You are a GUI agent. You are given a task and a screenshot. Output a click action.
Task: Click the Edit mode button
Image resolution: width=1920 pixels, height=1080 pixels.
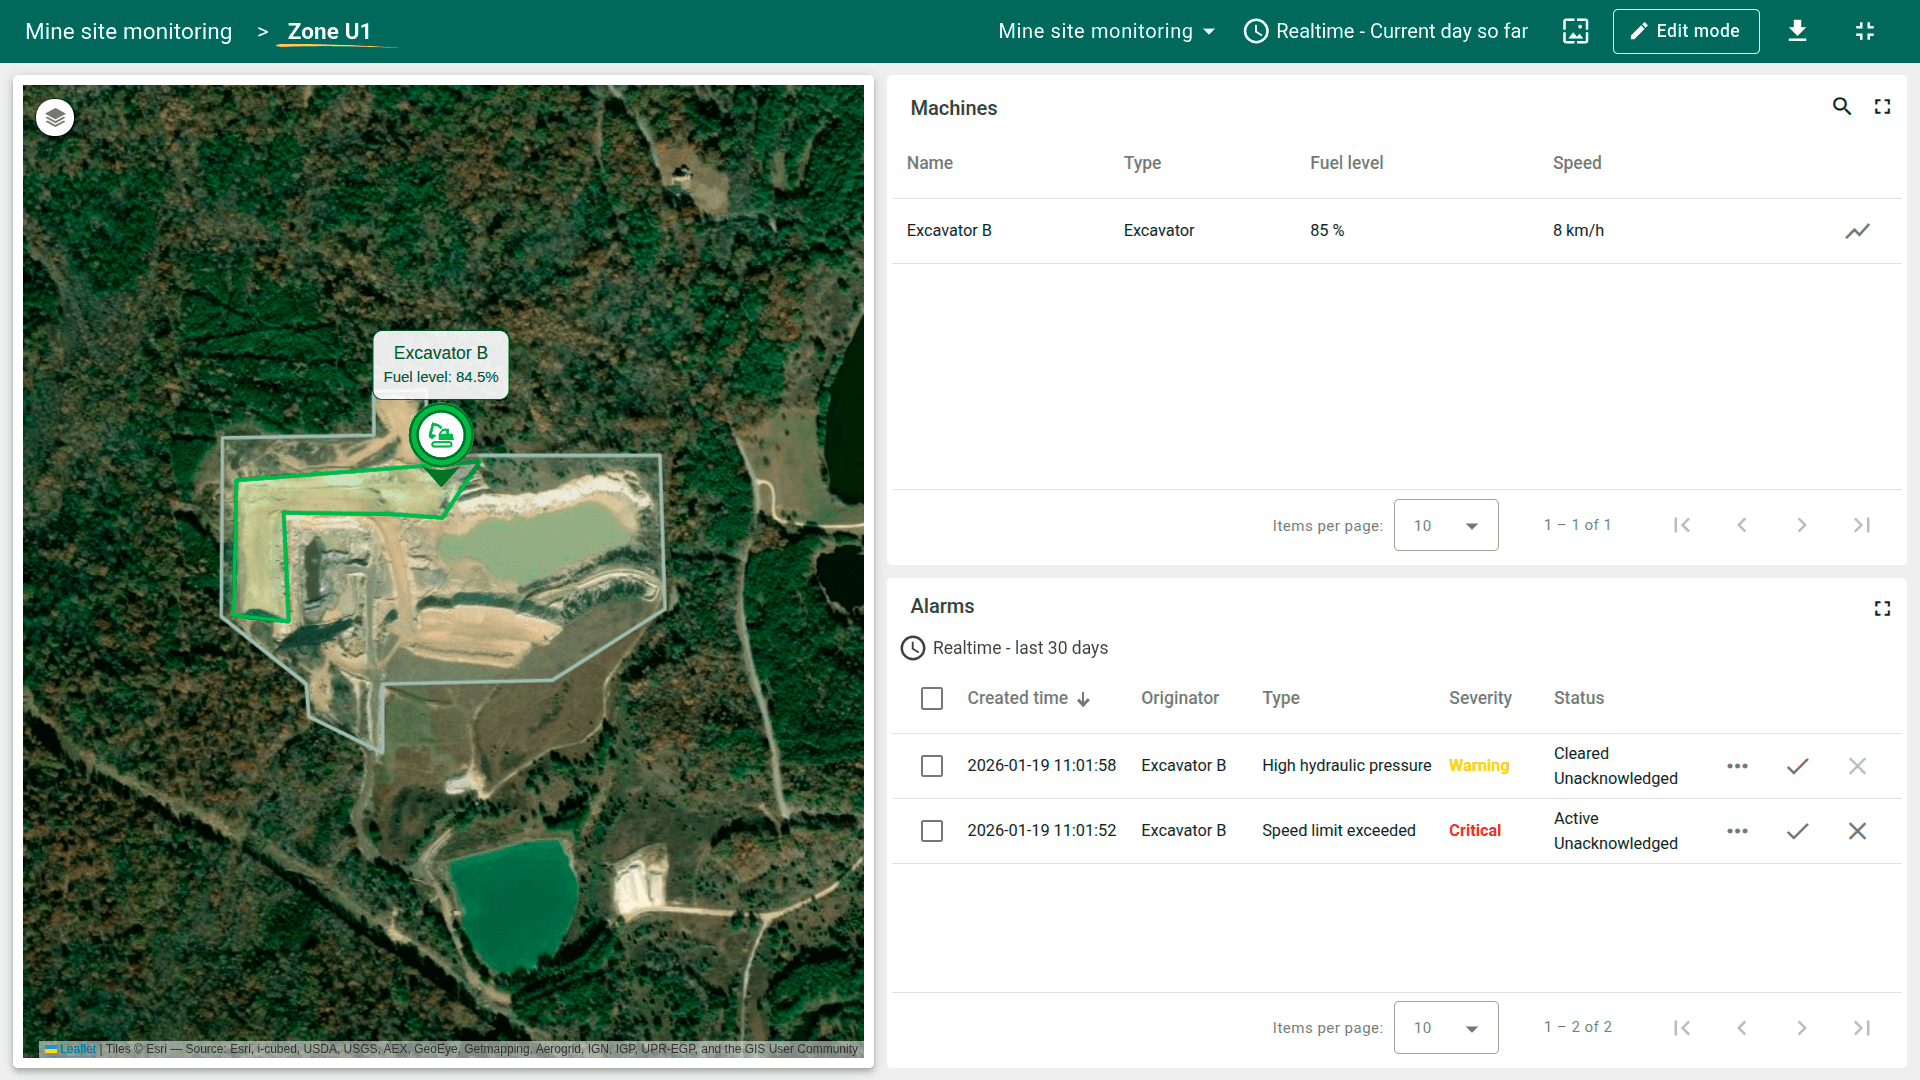pos(1685,31)
